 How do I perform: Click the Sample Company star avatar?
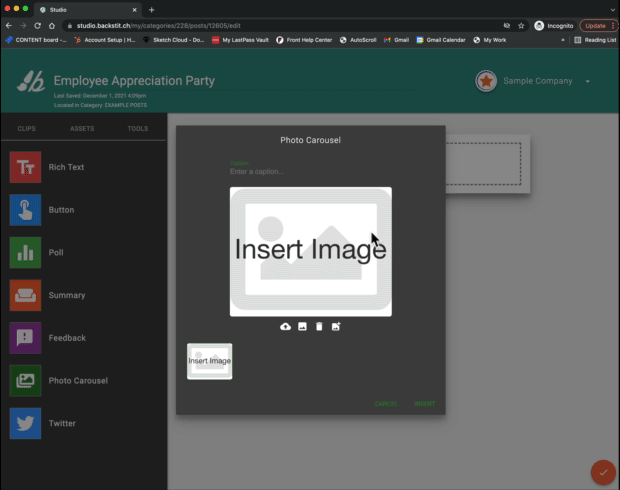(486, 81)
